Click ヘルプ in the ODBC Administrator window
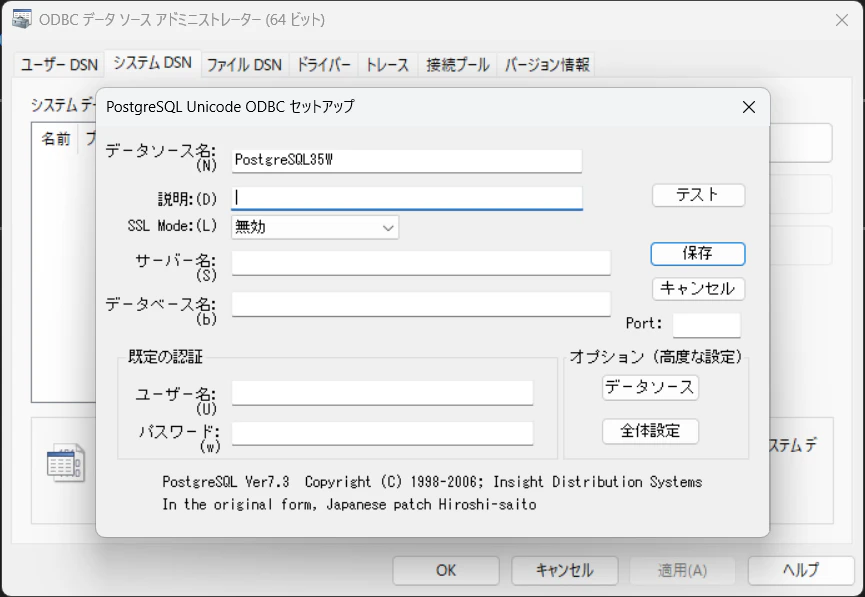Image resolution: width=865 pixels, height=597 pixels. (801, 570)
